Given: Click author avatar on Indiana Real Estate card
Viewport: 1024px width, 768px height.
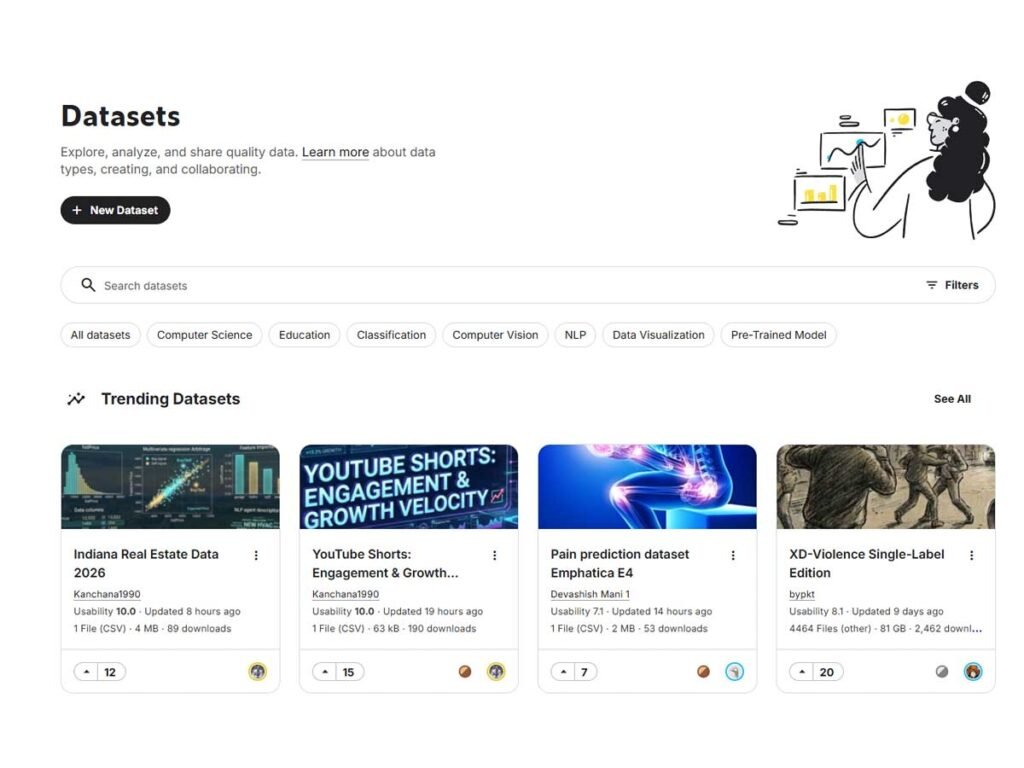Looking at the screenshot, I should point(257,672).
